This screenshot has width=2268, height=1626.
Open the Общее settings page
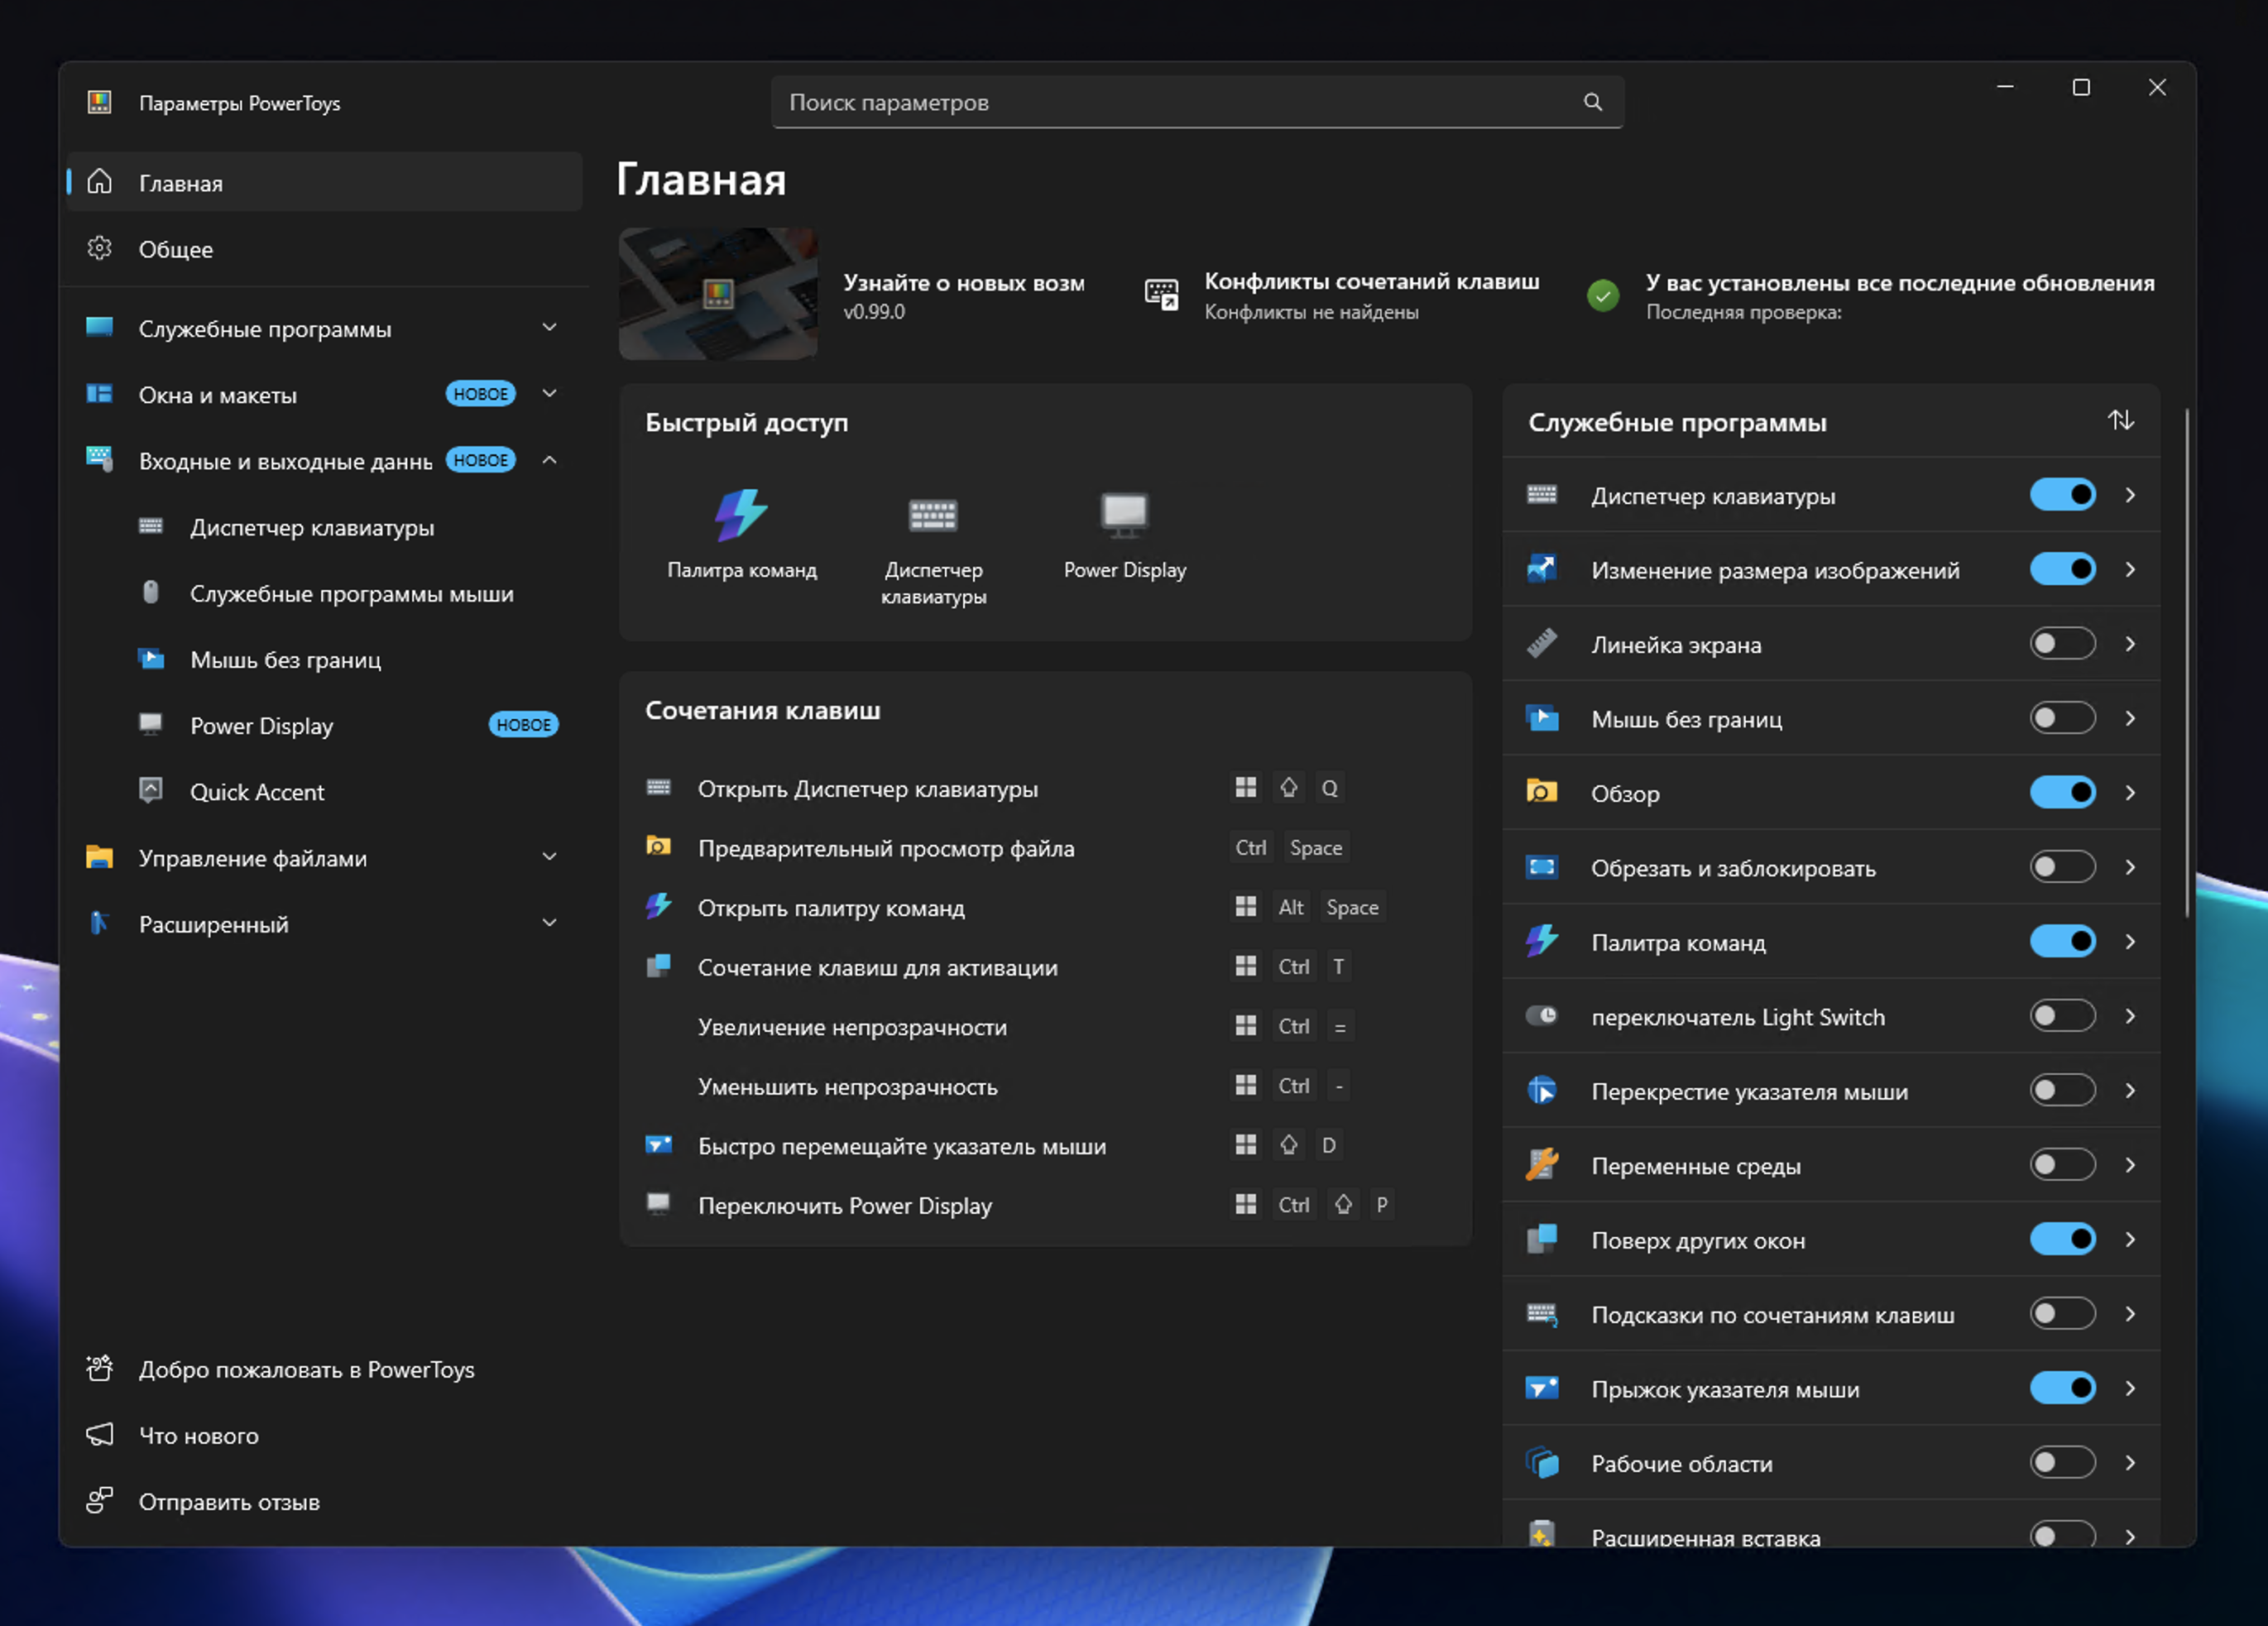(176, 249)
